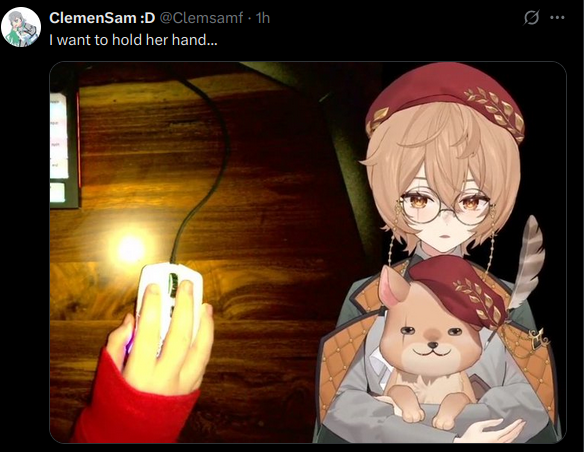584x452 pixels.
Task: Click the white computer mouse in the photo
Action: tap(169, 300)
